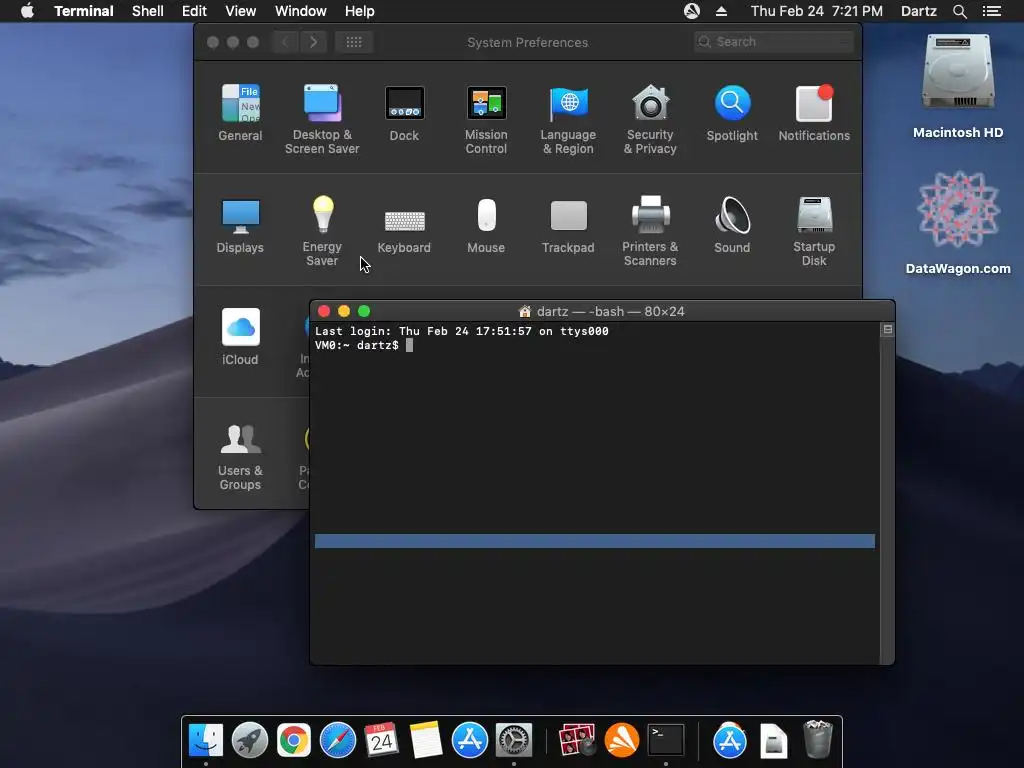
Task: Click the Last login line in Terminal
Action: [462, 331]
